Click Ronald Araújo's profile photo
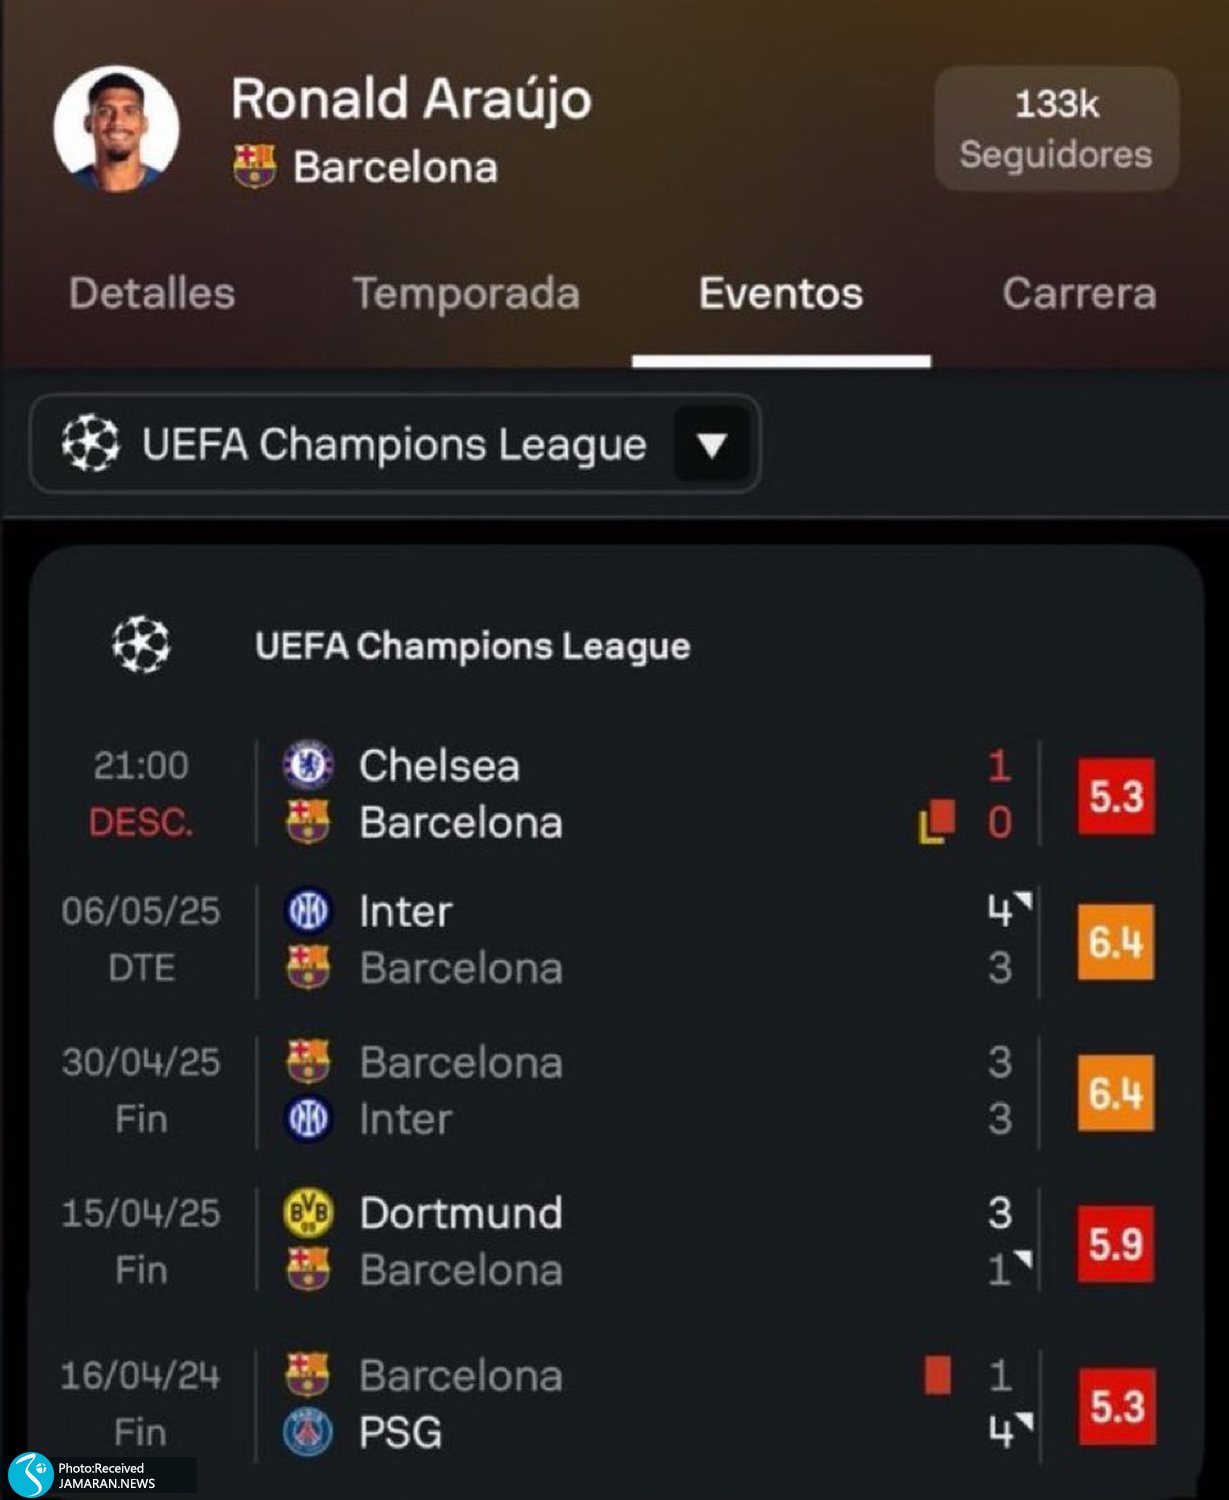Screen dimensions: 1229x1500 coord(116,129)
